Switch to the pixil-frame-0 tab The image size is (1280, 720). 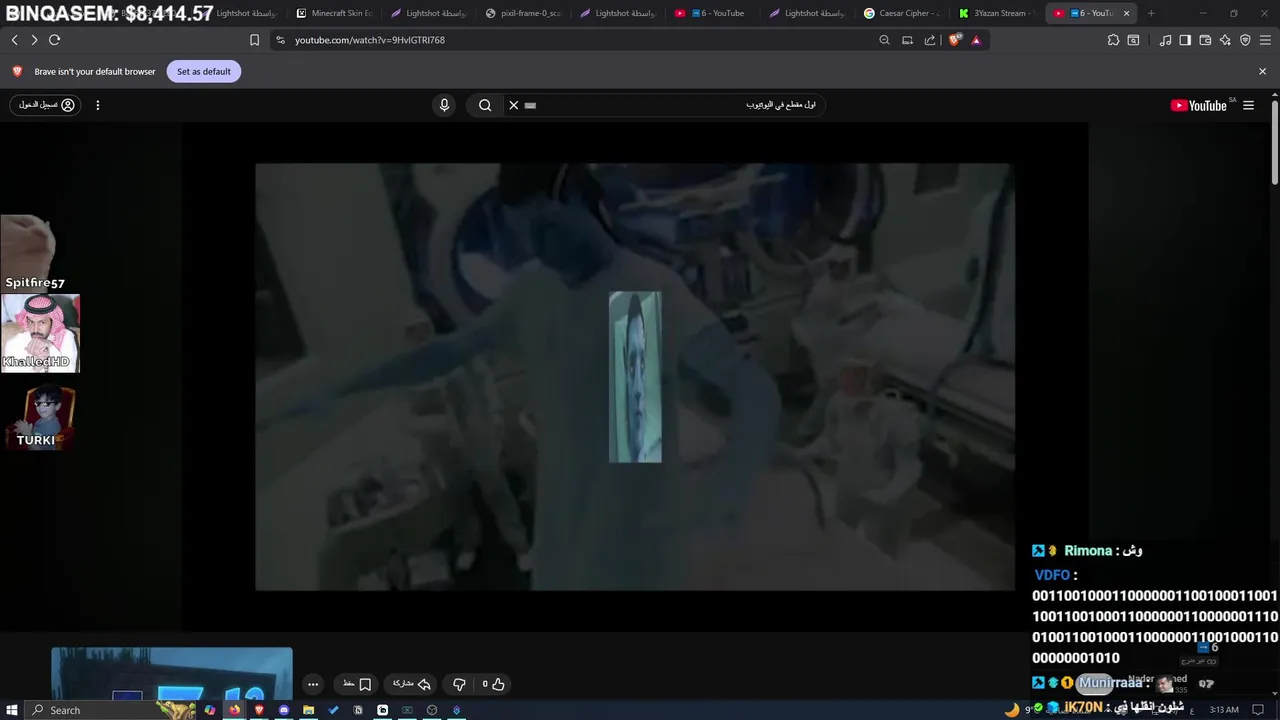[x=524, y=13]
